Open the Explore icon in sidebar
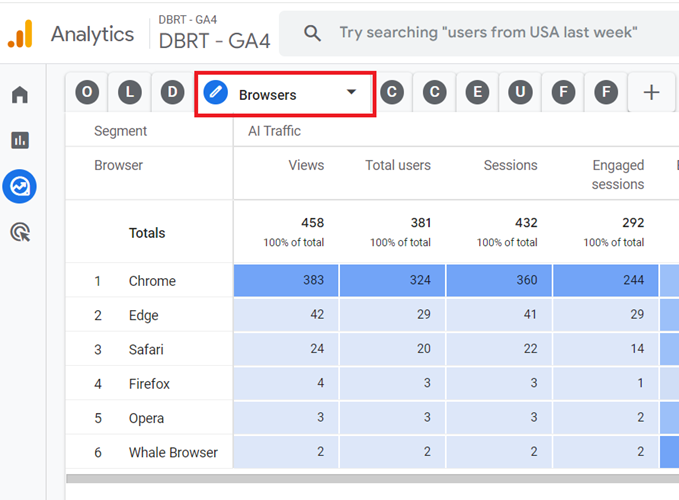 (20, 187)
